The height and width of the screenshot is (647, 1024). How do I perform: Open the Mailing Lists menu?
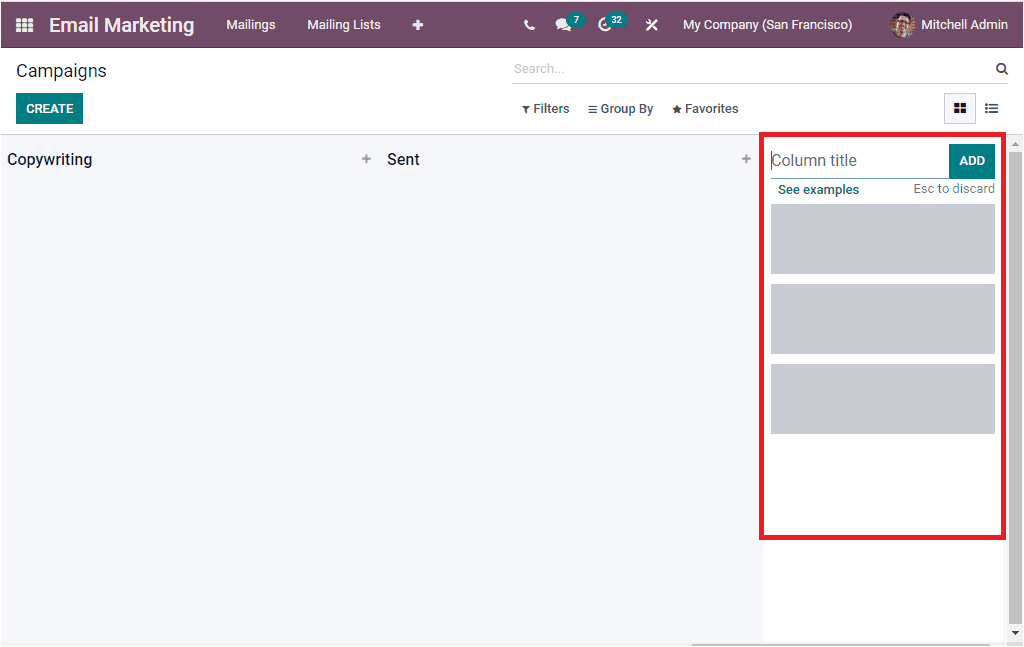tap(343, 24)
